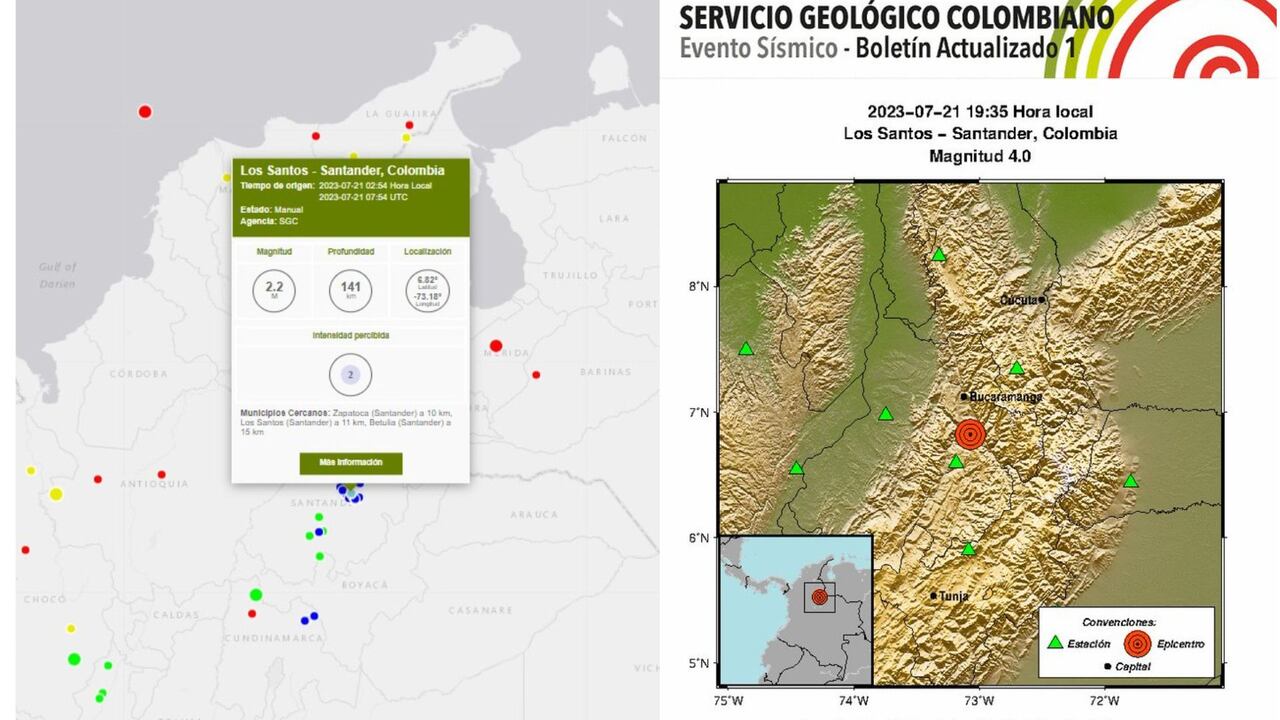Select the Bucaramanga capital dot
This screenshot has width=1280, height=720.
click(x=963, y=397)
